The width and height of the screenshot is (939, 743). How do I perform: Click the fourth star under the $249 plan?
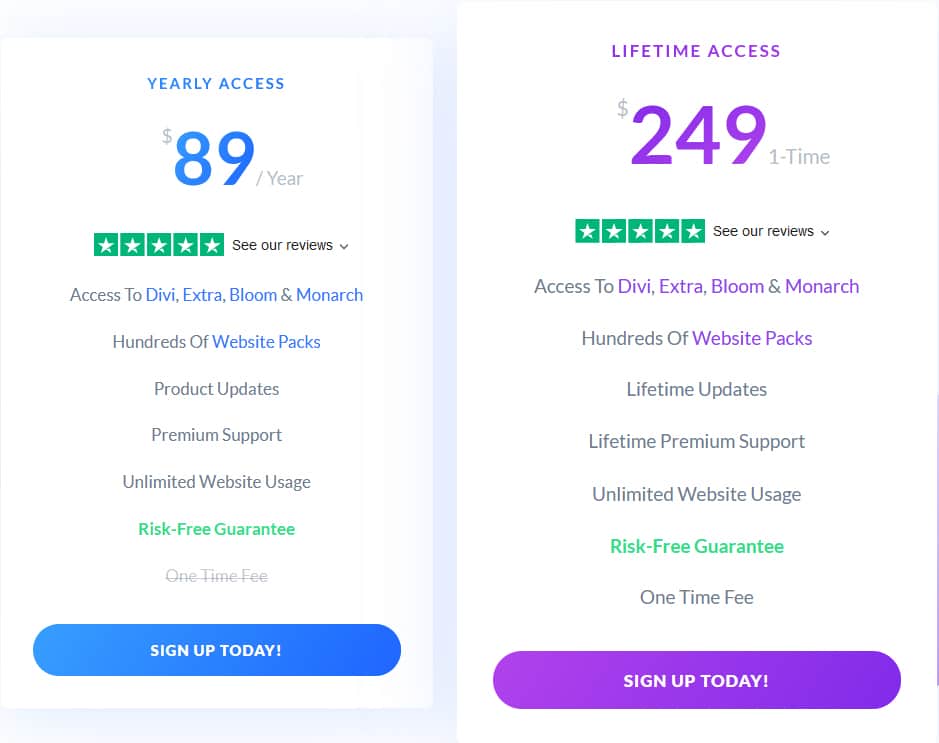click(x=666, y=230)
